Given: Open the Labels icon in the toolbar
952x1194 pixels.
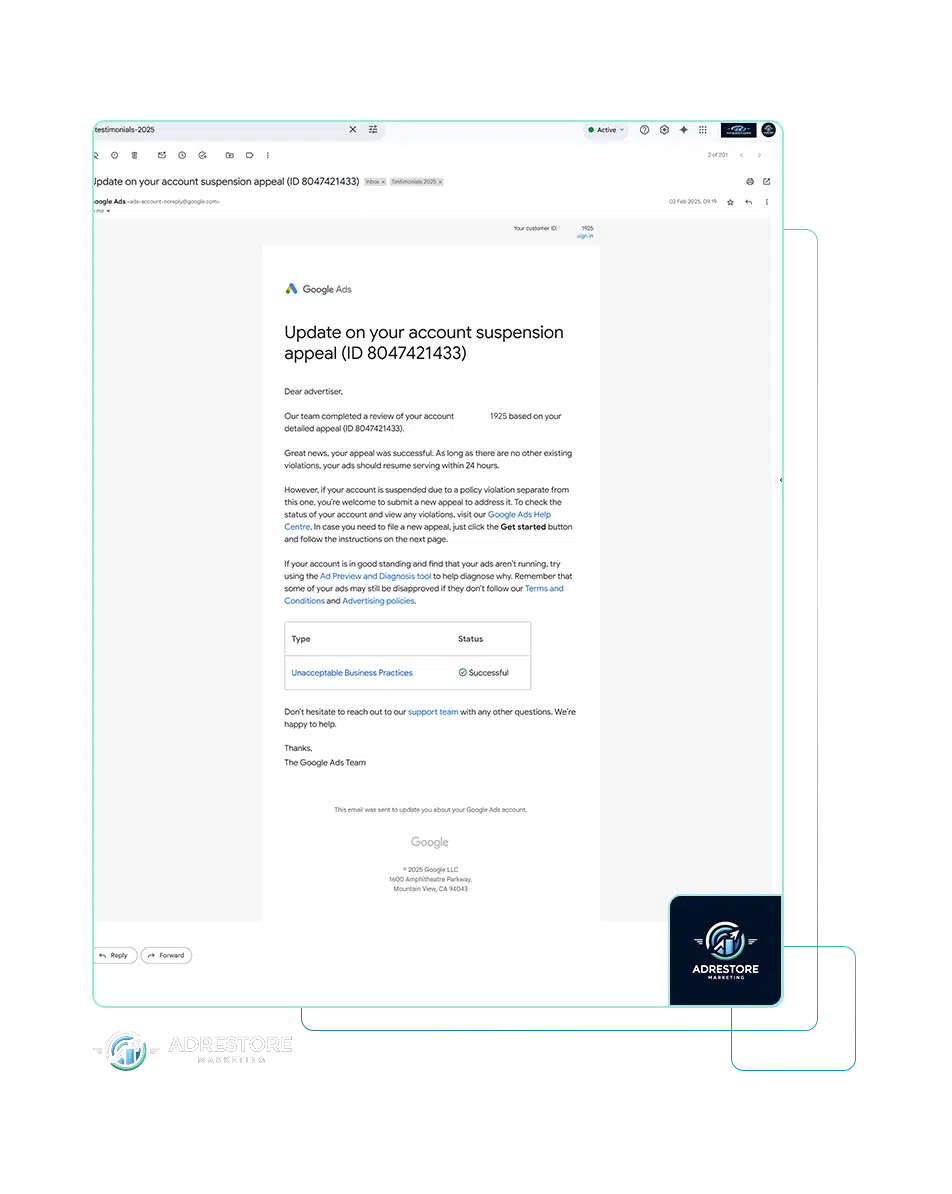Looking at the screenshot, I should pos(249,155).
